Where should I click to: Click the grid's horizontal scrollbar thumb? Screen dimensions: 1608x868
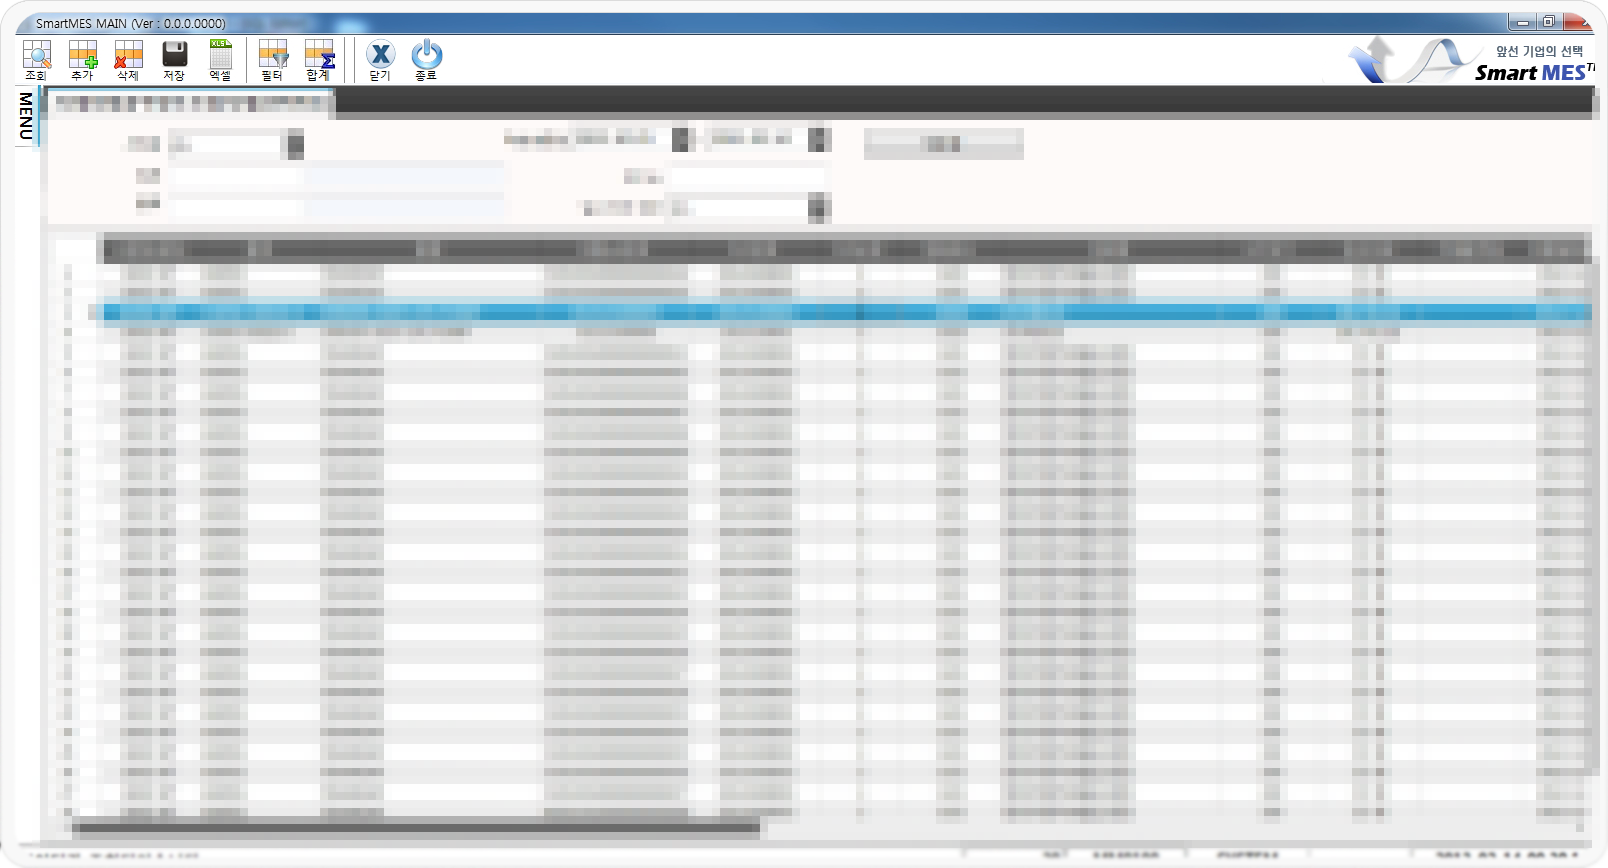pos(415,827)
